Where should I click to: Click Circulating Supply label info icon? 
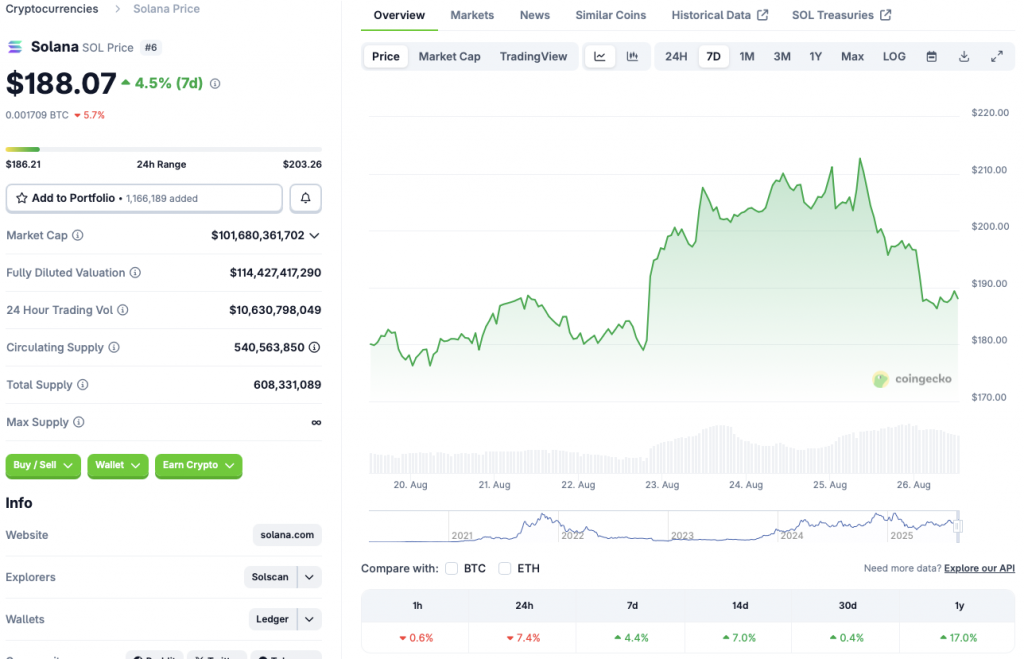tap(114, 347)
